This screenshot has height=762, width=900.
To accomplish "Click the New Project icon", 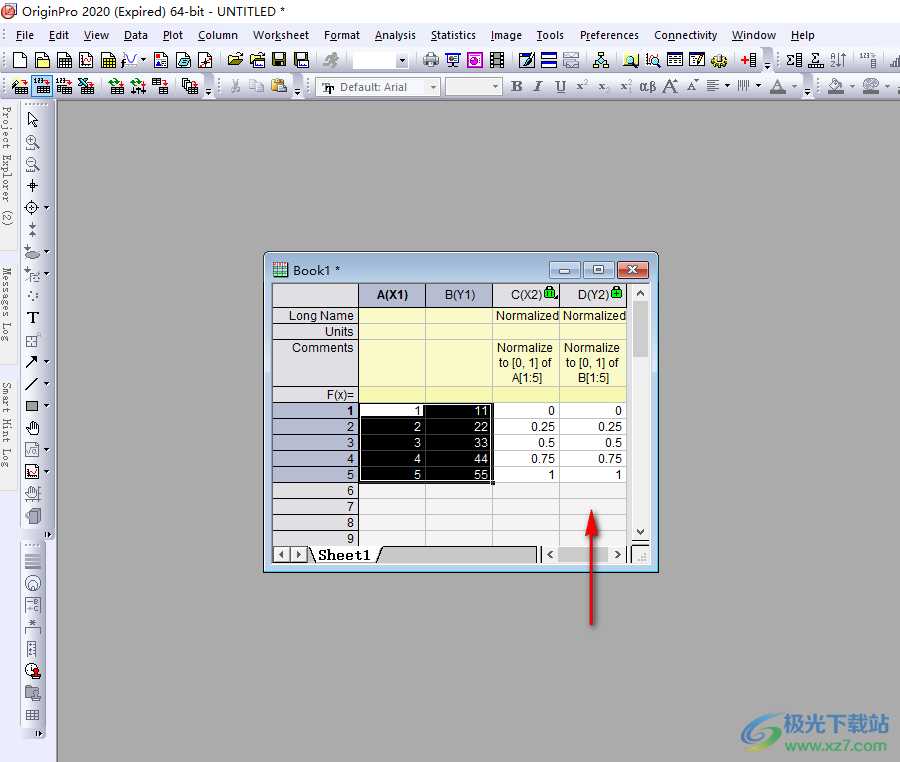I will coord(20,60).
